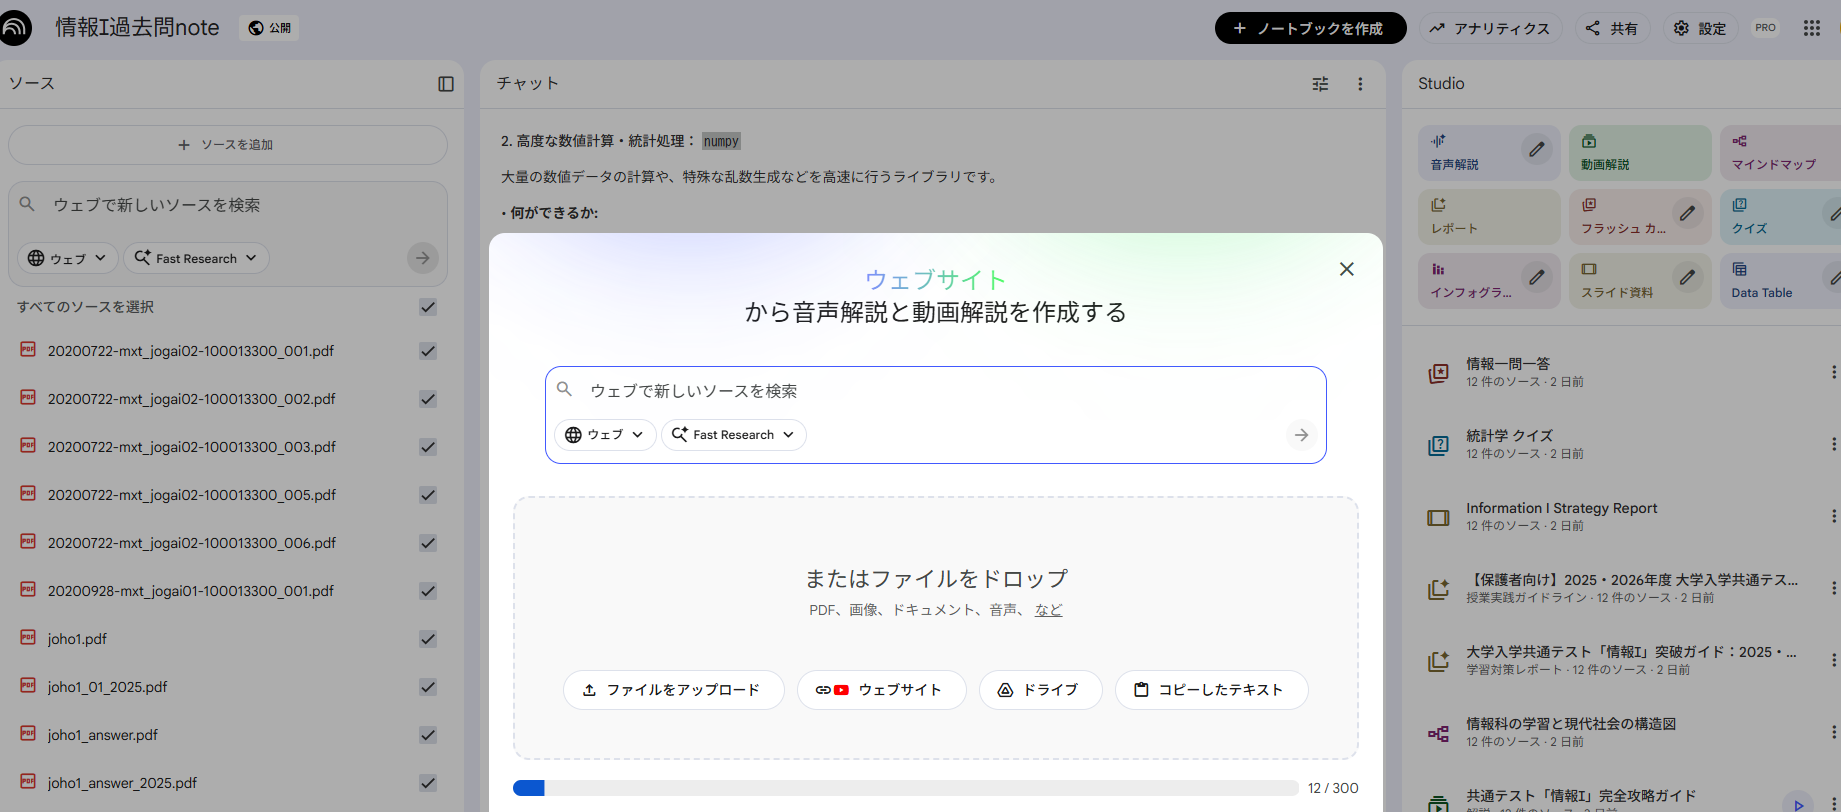The image size is (1841, 812).
Task: Open 設定
Action: [x=1700, y=28]
